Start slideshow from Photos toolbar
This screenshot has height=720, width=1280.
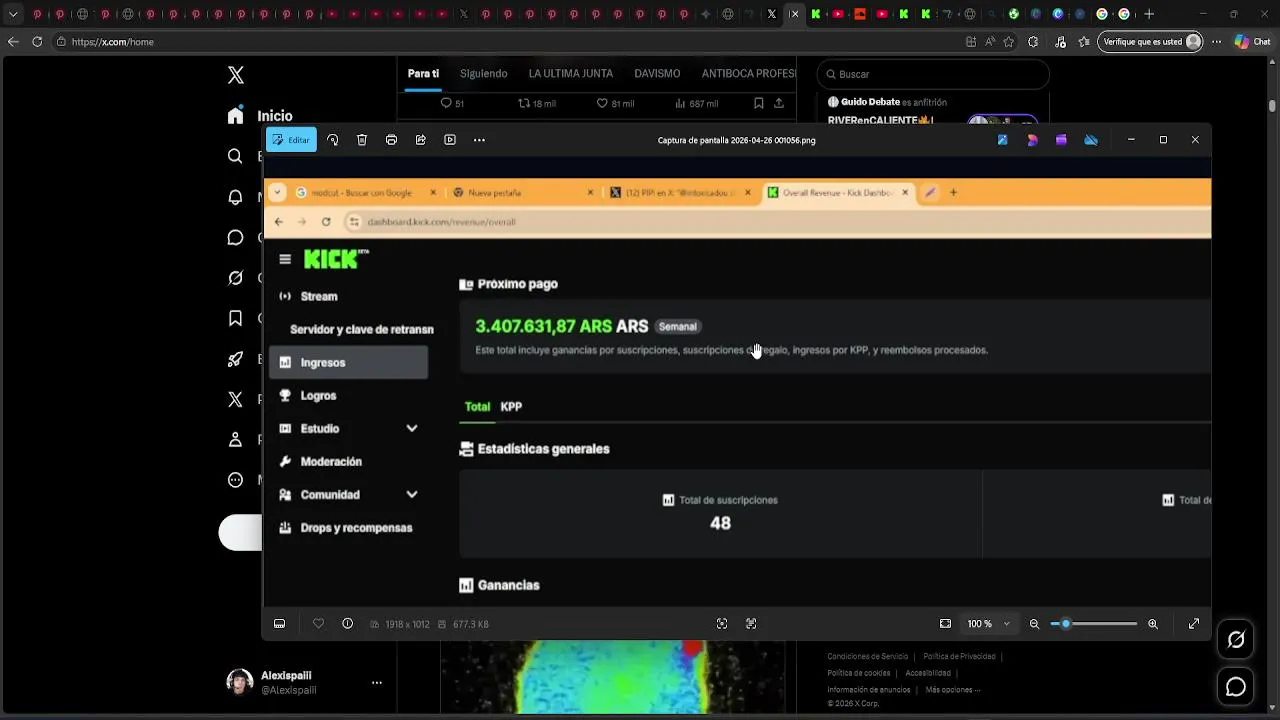pos(450,140)
